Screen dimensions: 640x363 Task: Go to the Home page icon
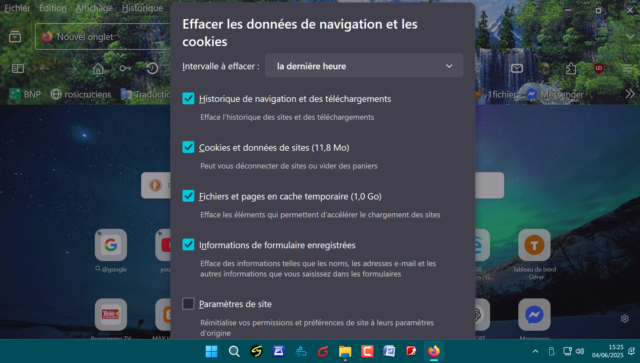click(x=98, y=68)
